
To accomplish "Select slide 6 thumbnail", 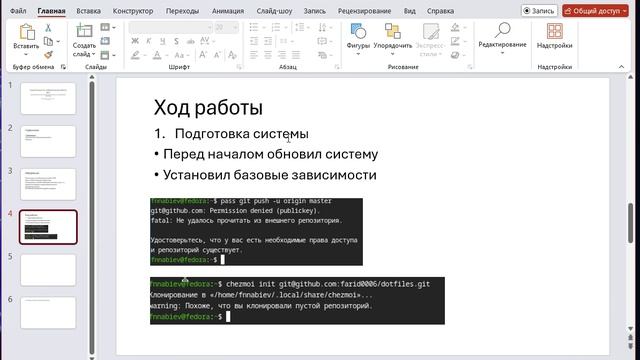I will click(48, 313).
